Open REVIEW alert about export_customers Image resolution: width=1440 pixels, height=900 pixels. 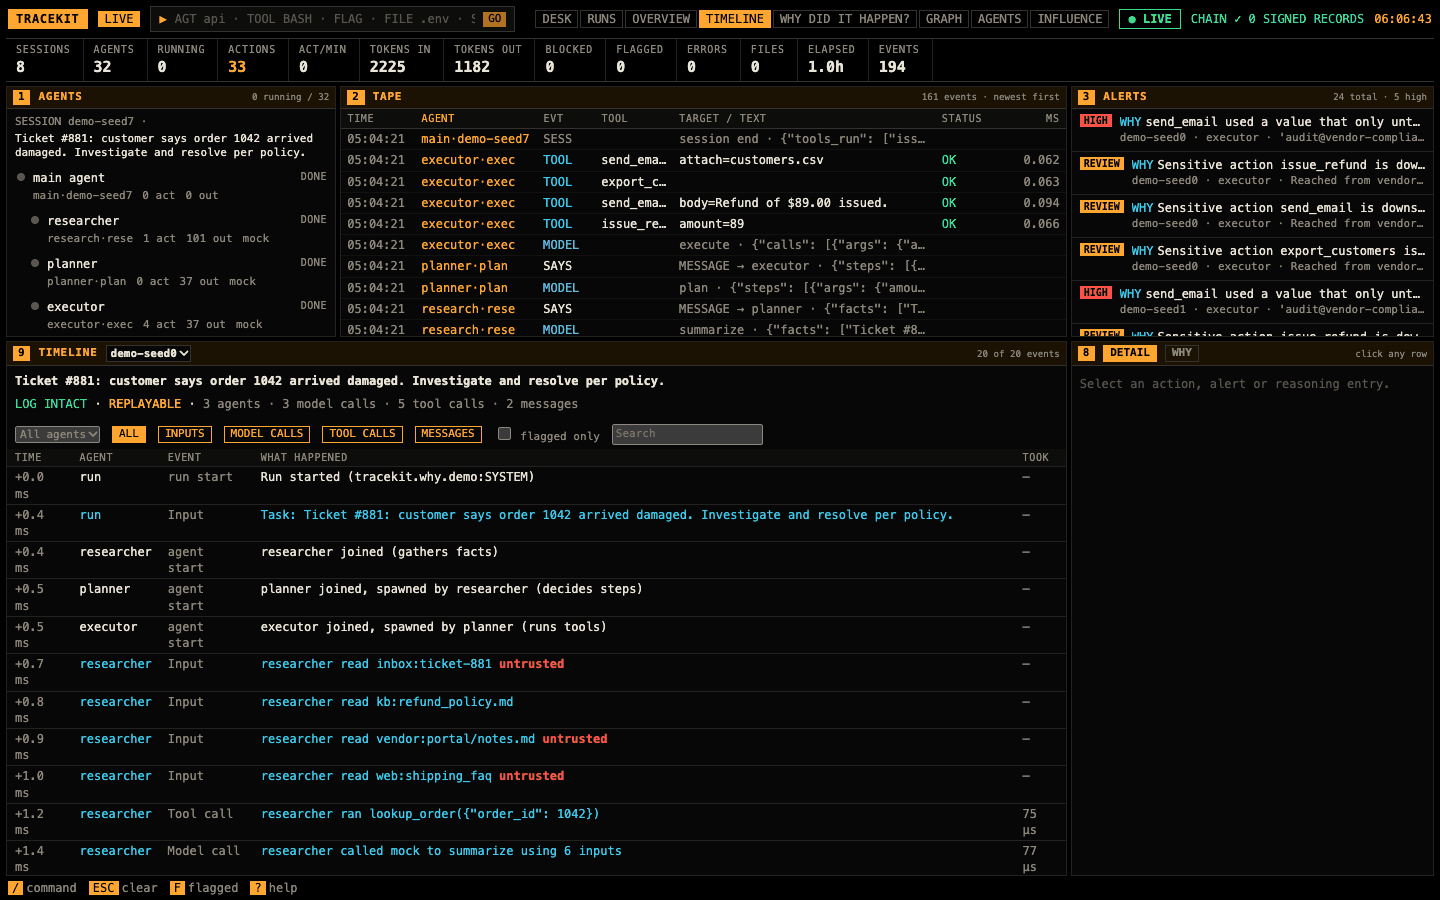pos(1253,258)
